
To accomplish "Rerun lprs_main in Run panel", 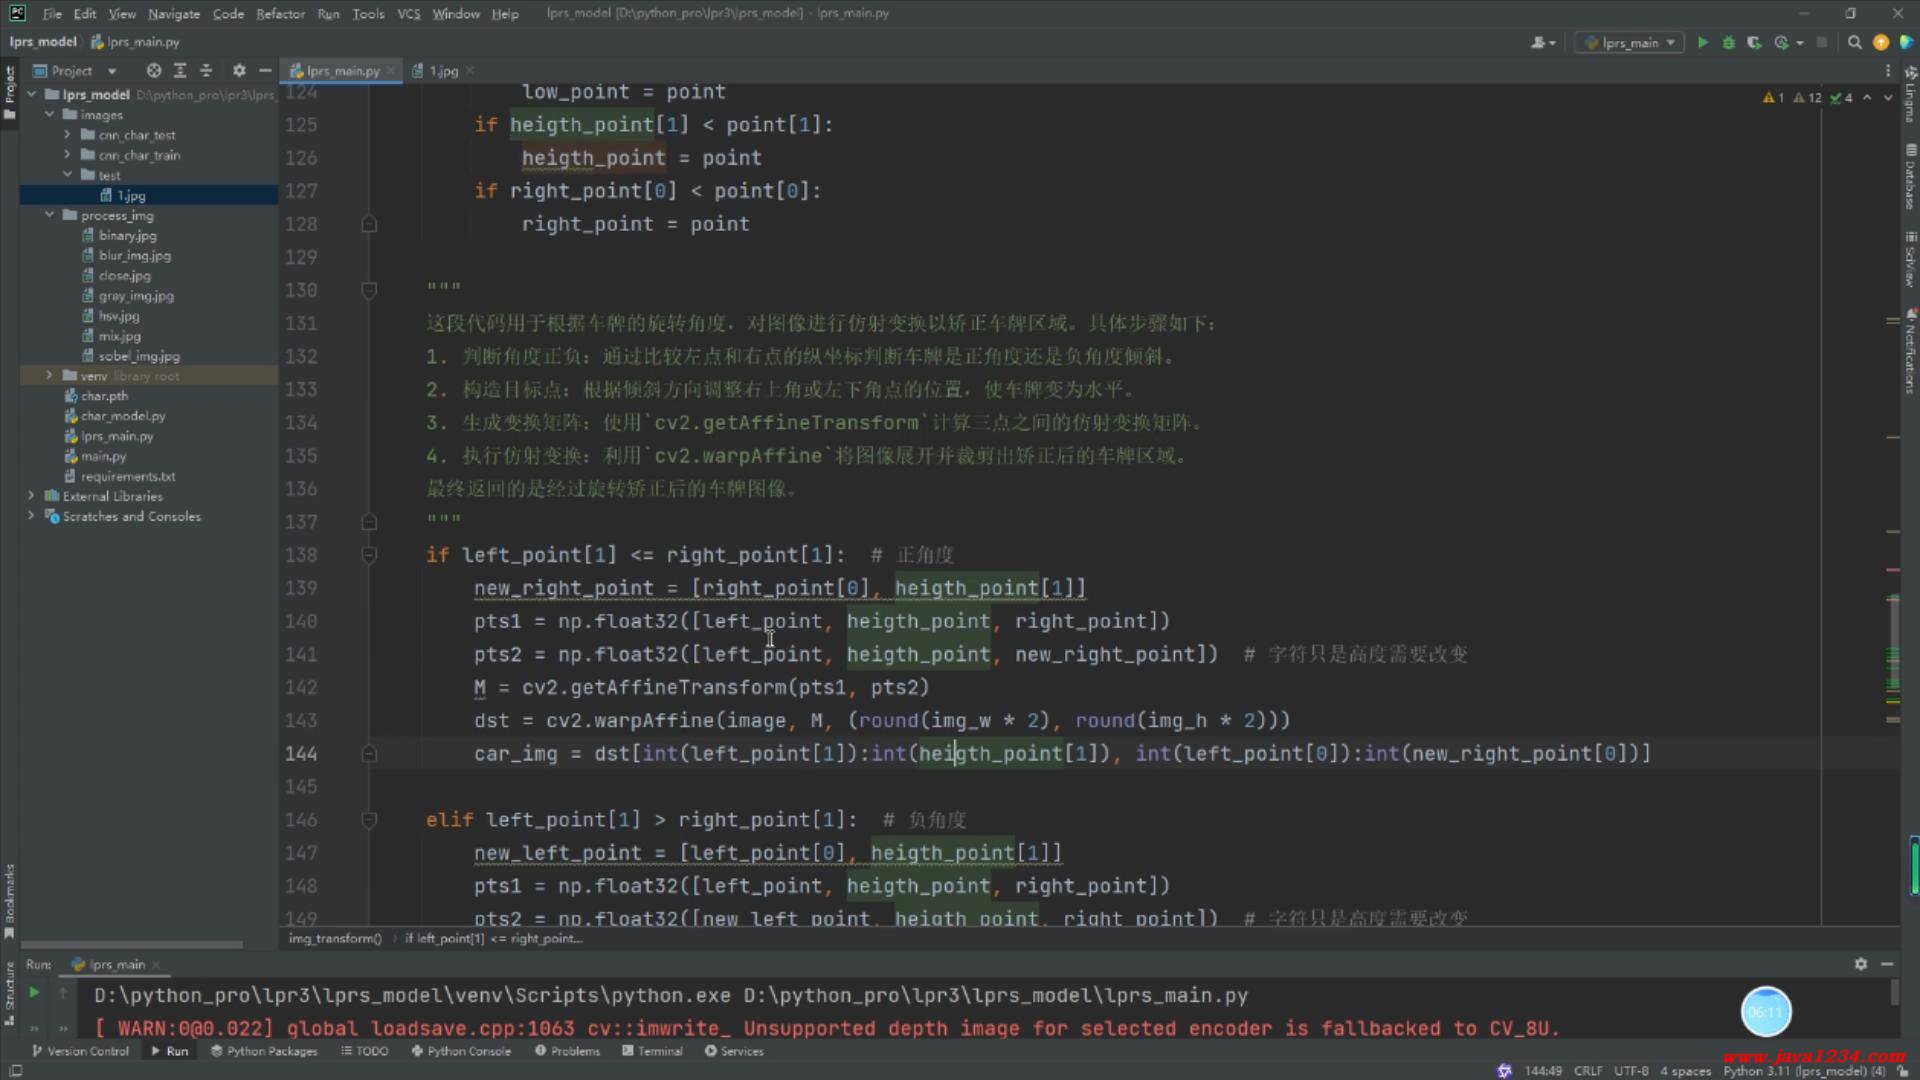I will [33, 992].
